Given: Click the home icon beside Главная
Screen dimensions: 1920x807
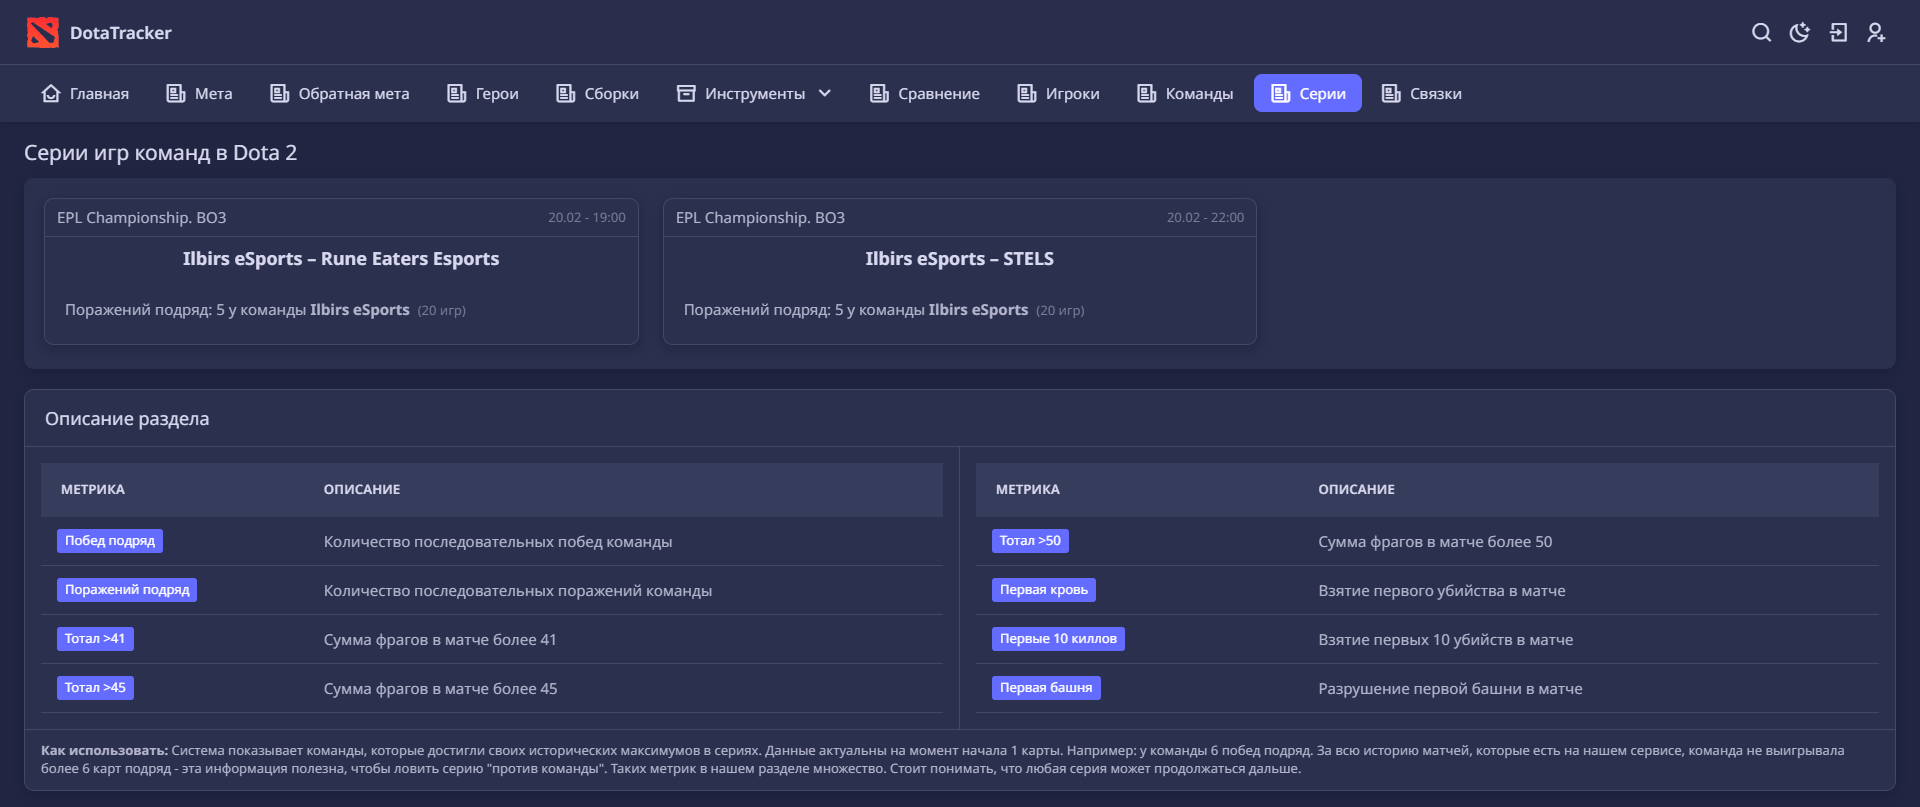Looking at the screenshot, I should point(51,93).
